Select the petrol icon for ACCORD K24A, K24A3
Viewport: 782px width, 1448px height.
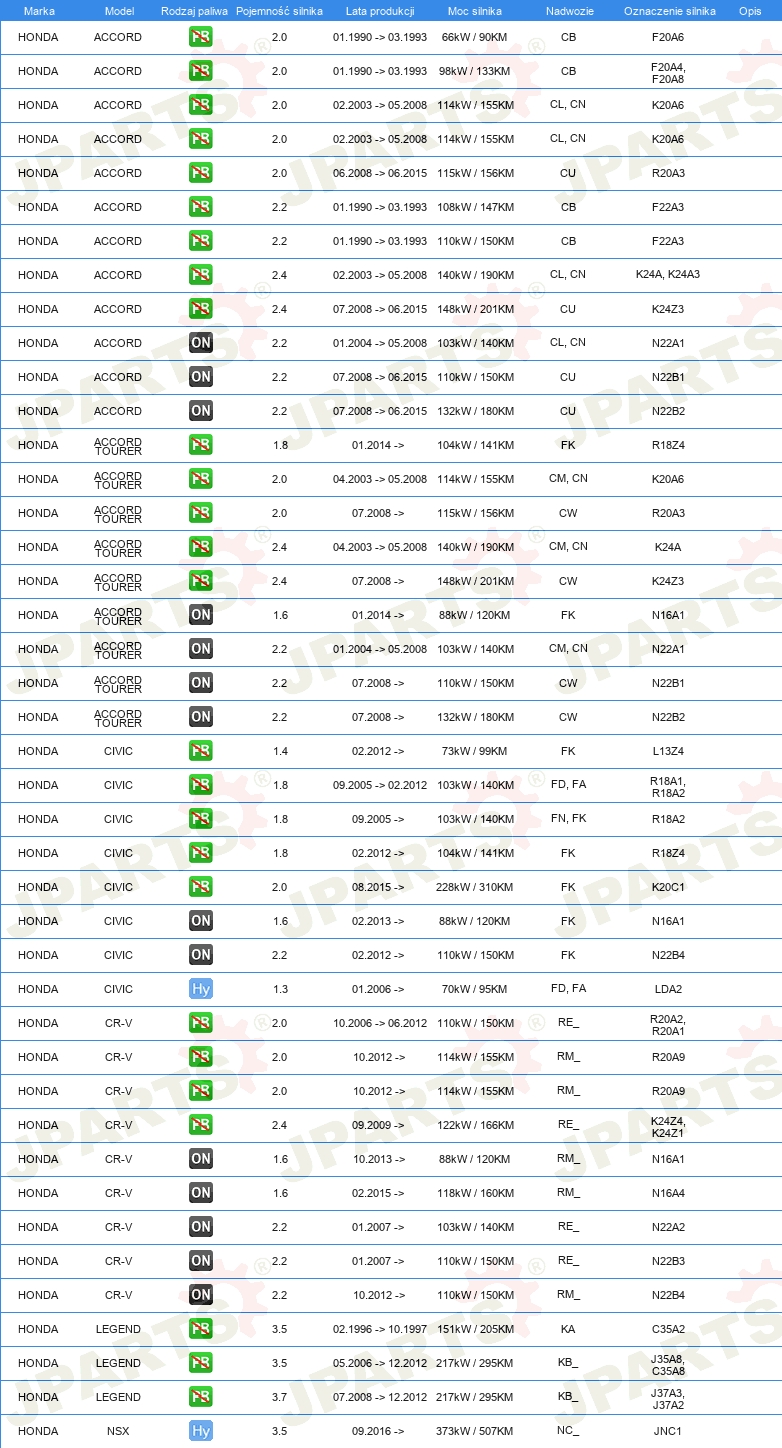(x=201, y=275)
